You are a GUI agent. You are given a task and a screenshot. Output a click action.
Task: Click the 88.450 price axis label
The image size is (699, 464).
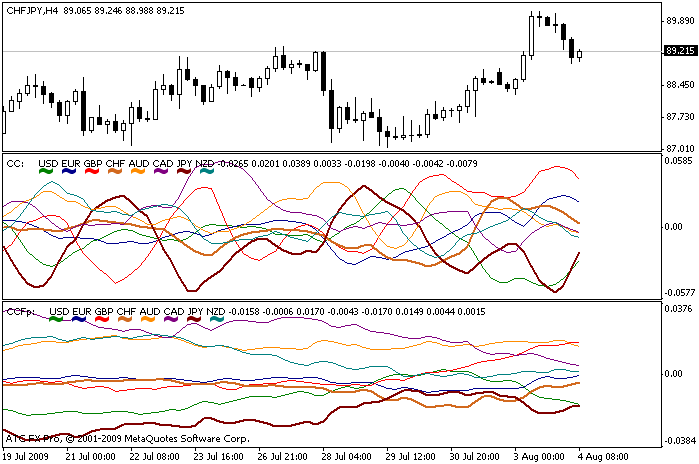pos(680,84)
